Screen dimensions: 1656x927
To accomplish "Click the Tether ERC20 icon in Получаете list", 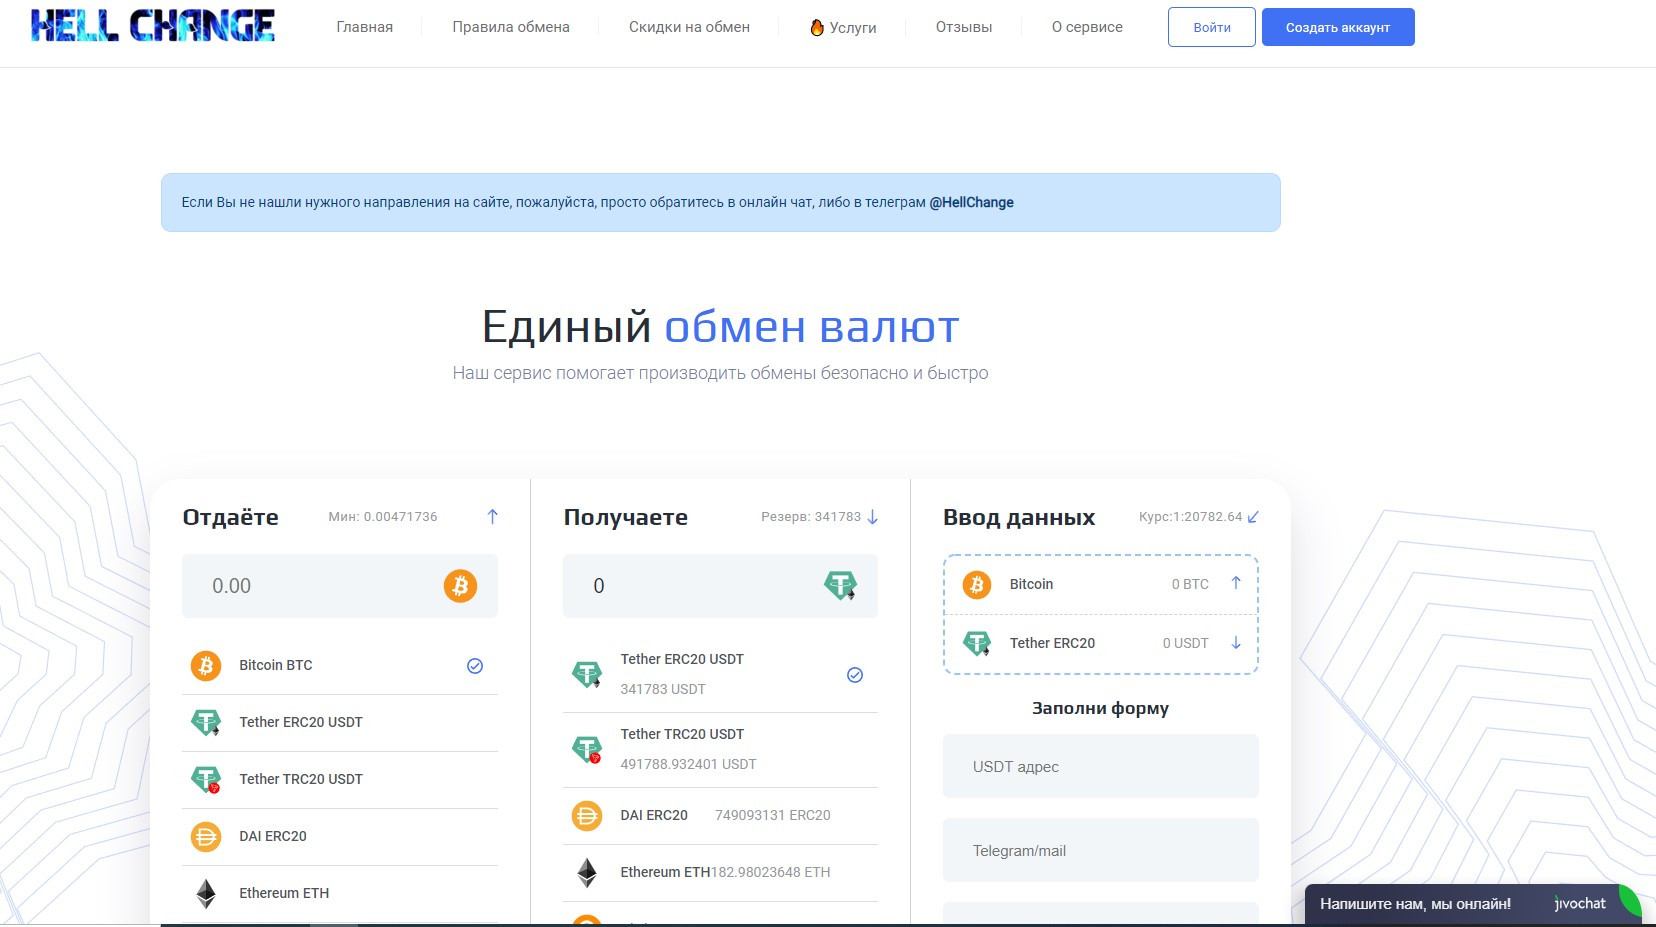I will click(x=587, y=674).
